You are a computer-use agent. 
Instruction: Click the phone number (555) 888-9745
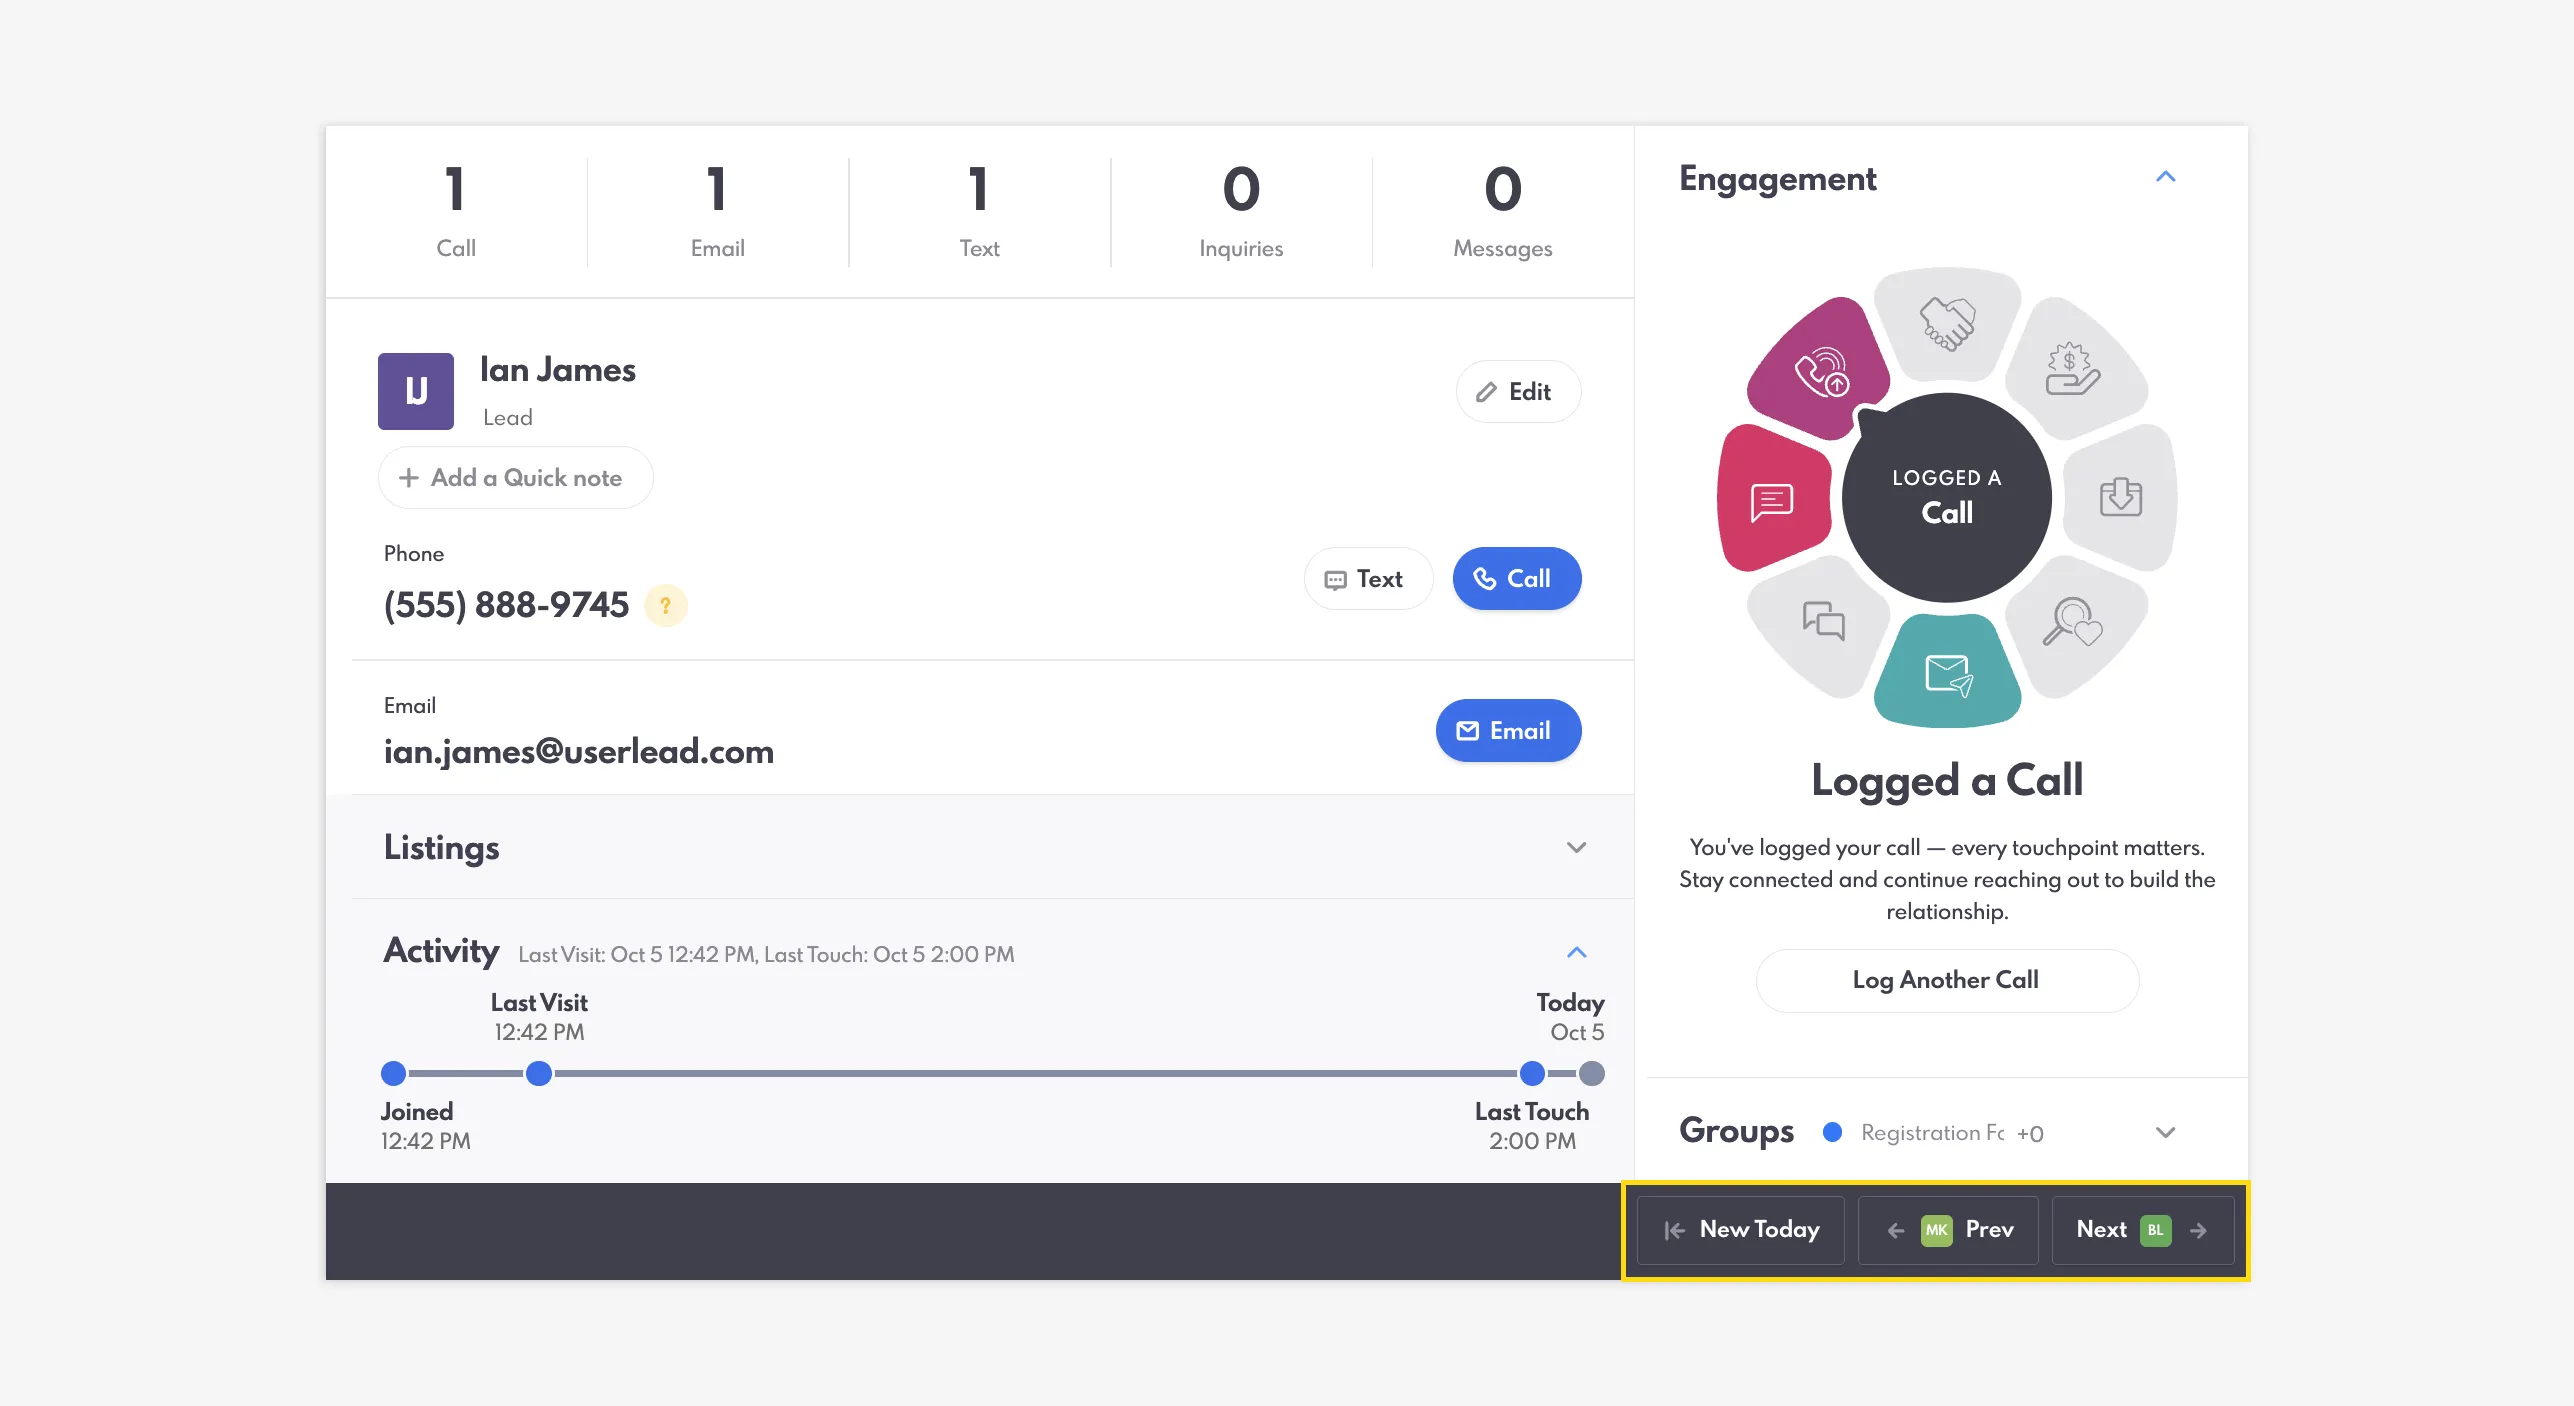[506, 605]
